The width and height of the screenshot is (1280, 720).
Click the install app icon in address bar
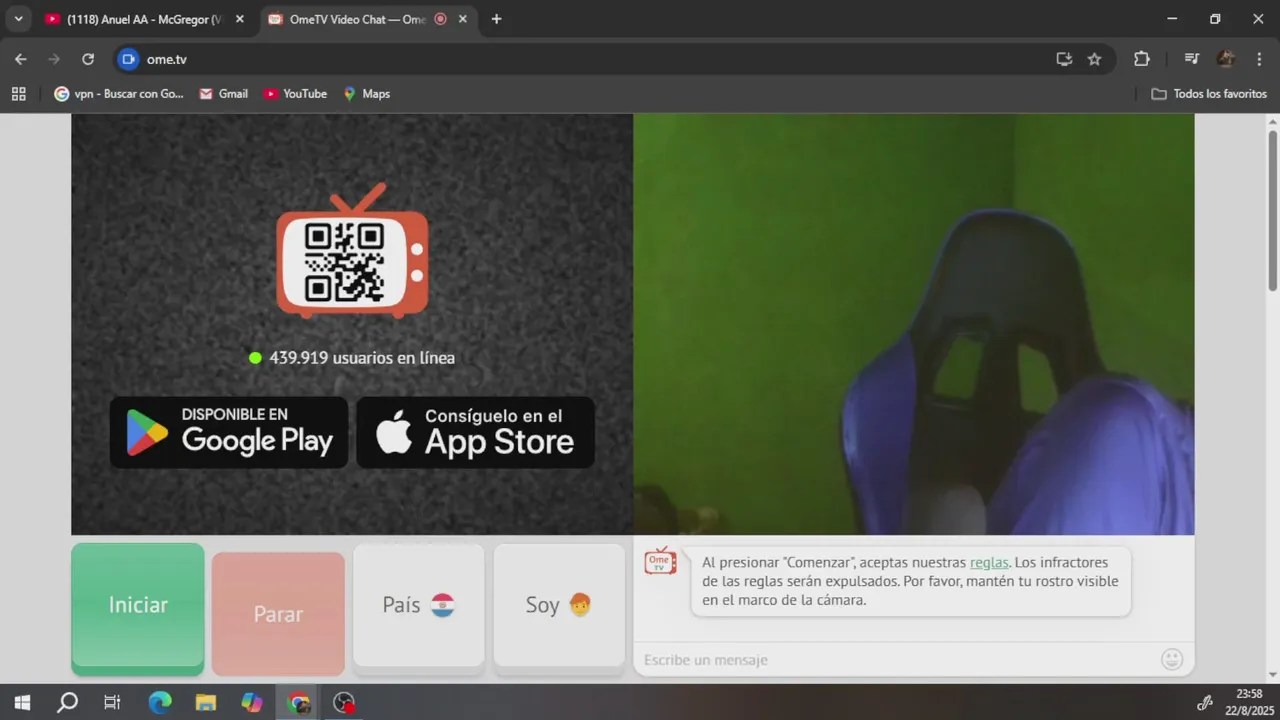1064,59
